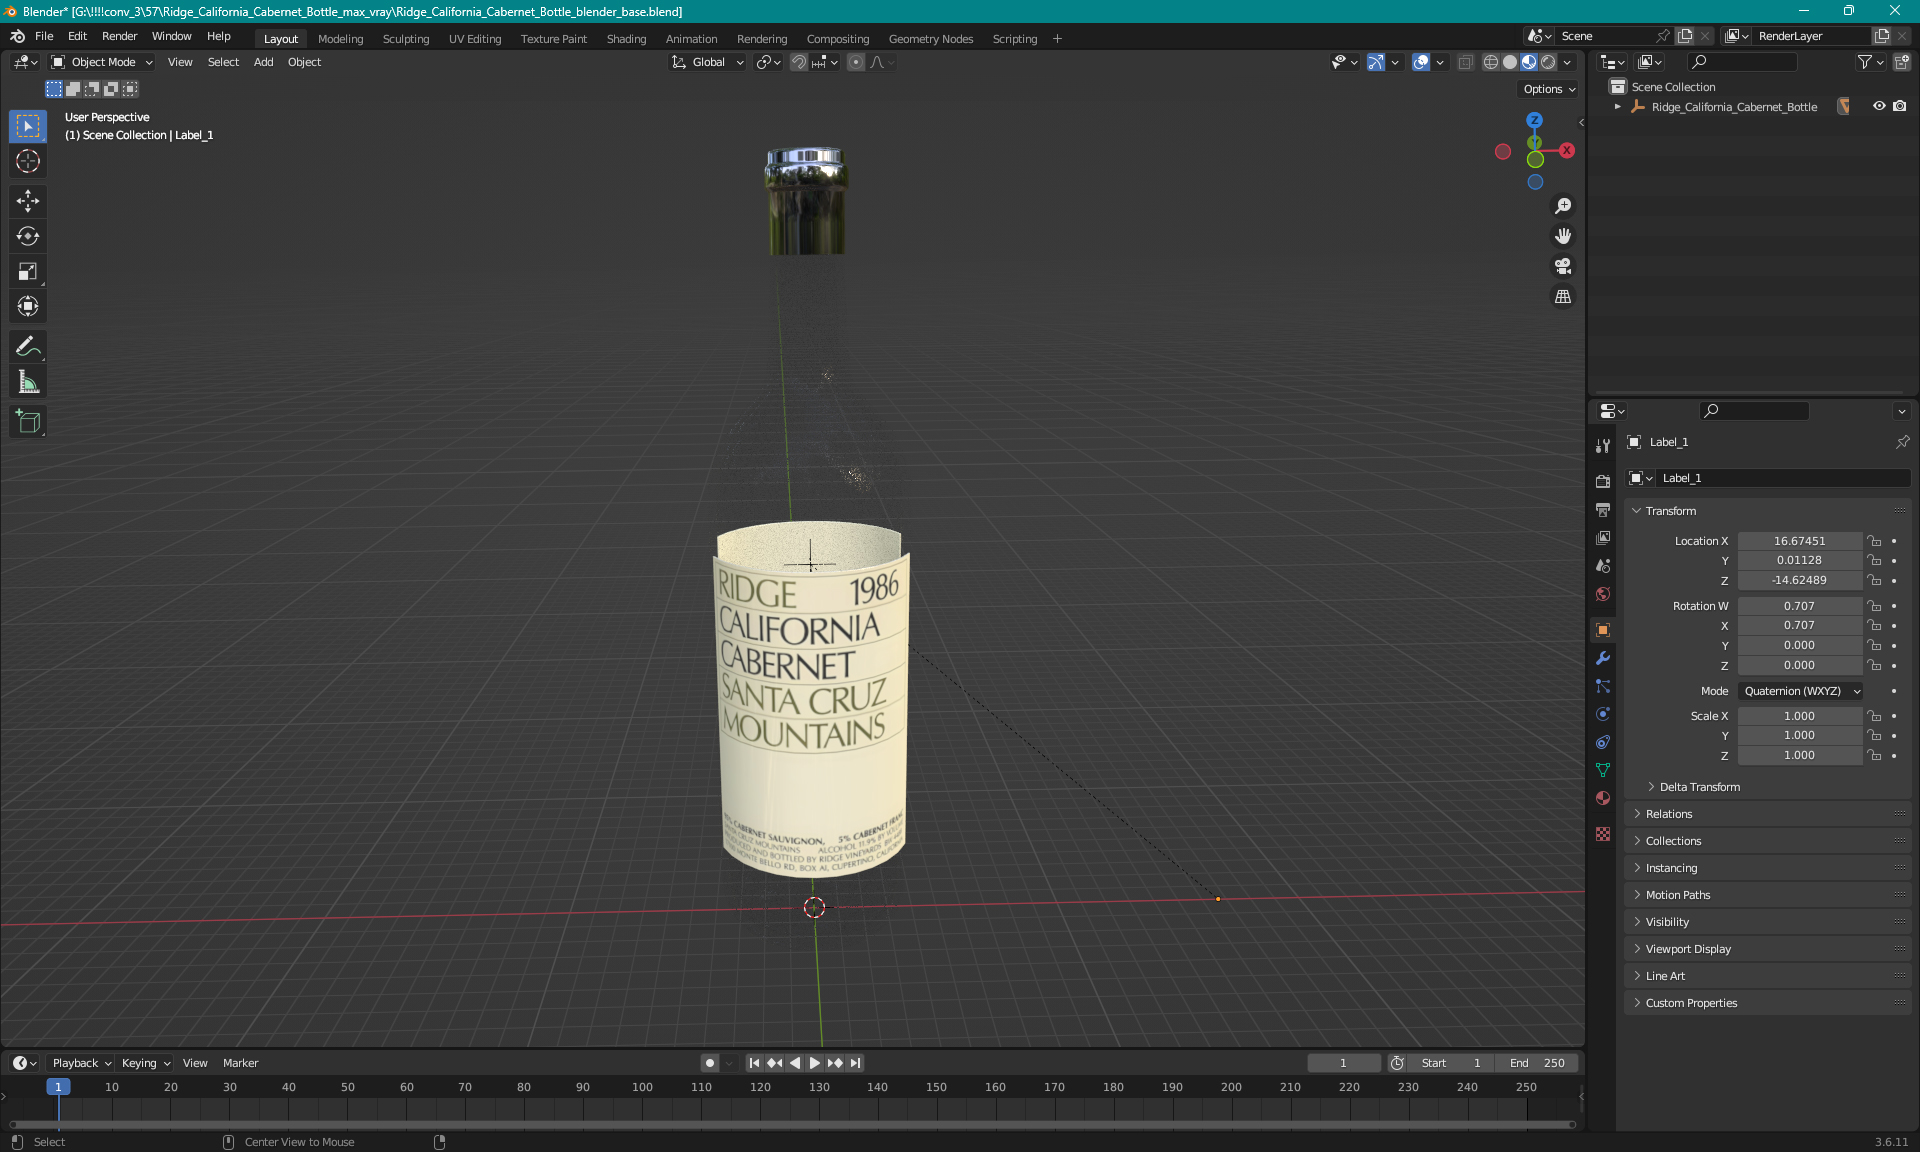
Task: Open the File menu
Action: (44, 36)
